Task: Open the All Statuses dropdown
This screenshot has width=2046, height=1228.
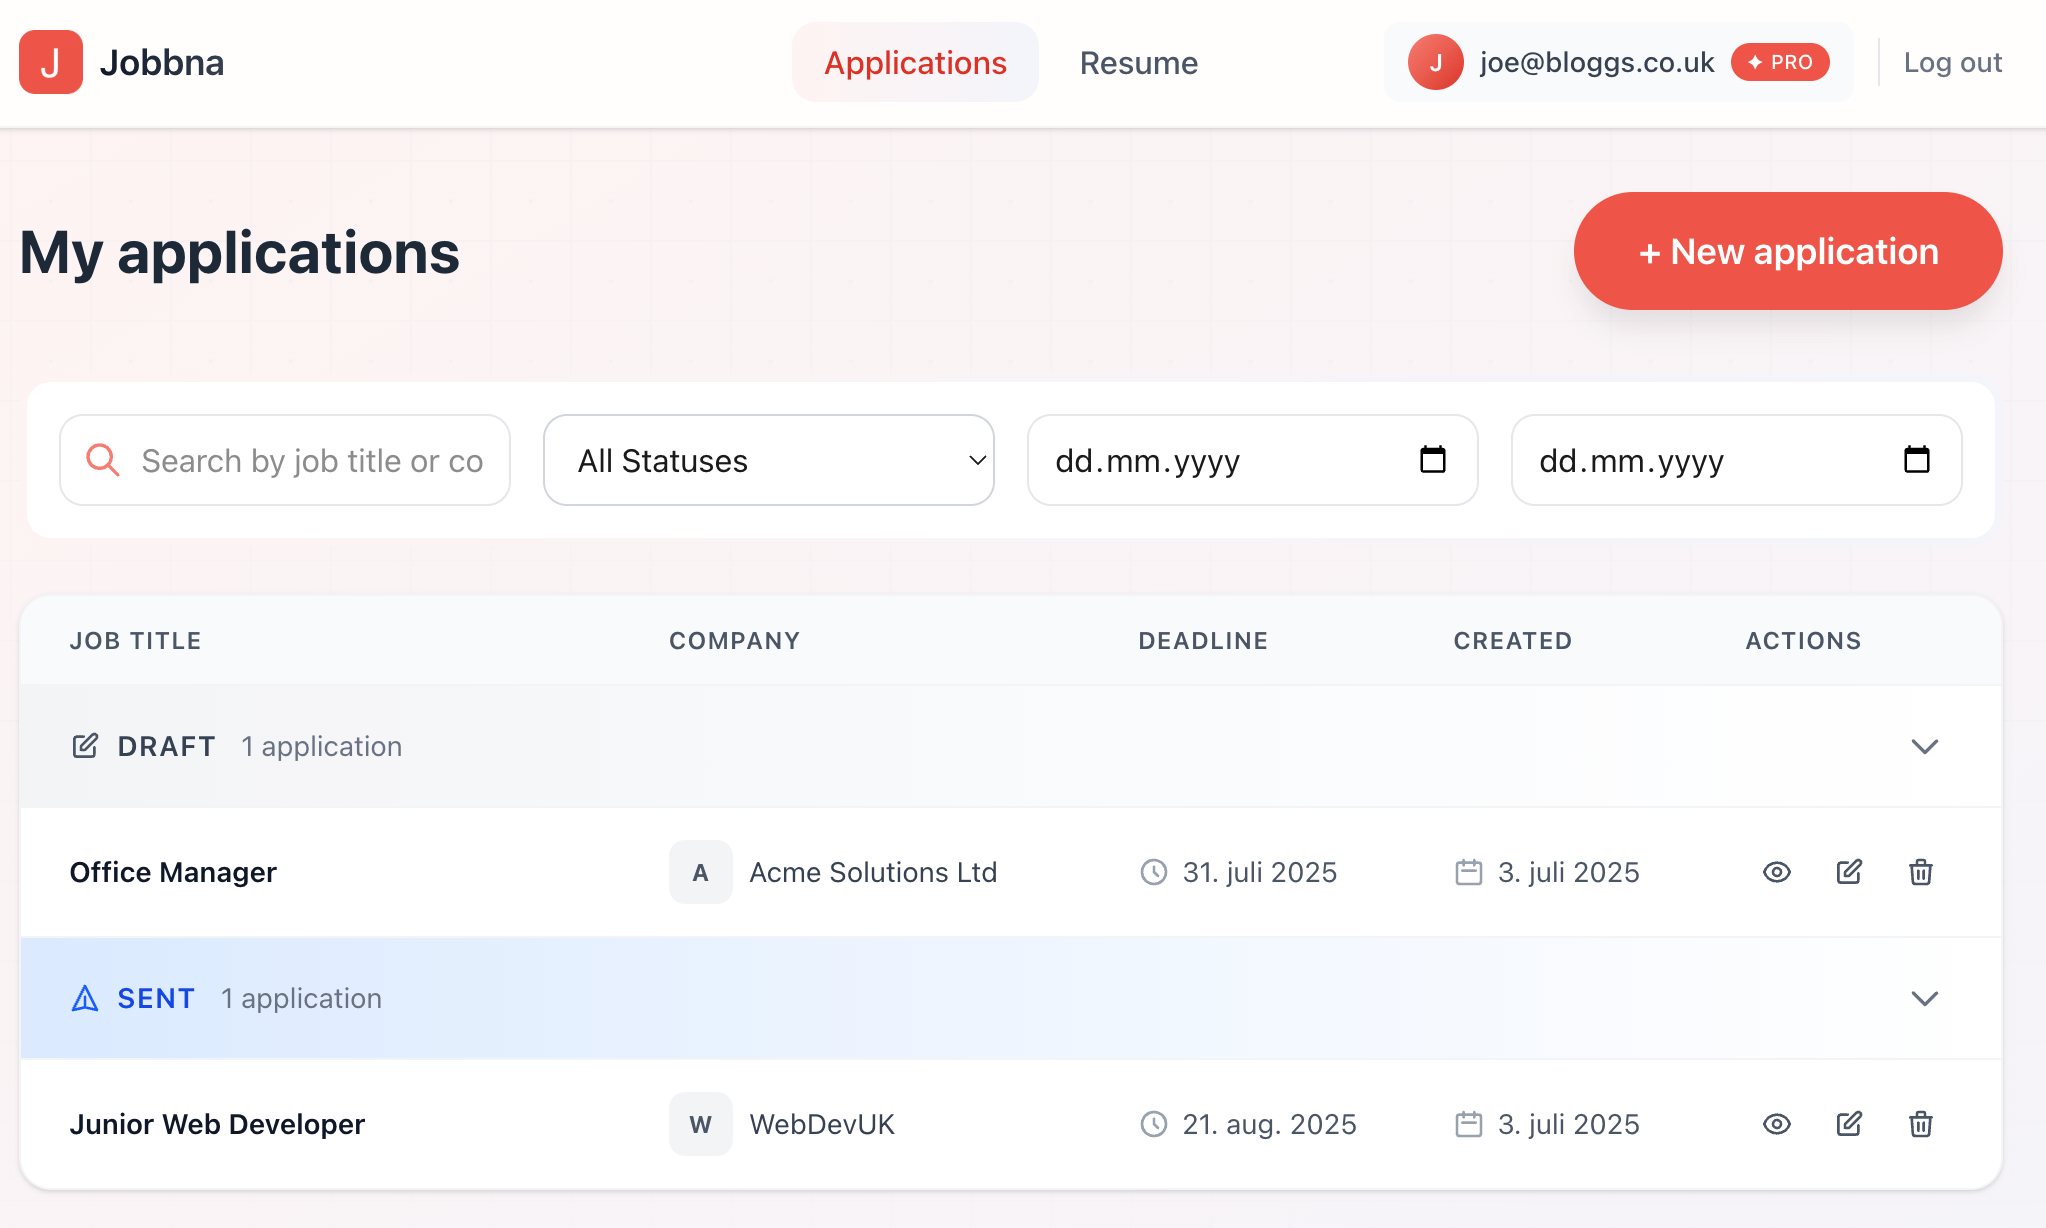Action: [768, 460]
